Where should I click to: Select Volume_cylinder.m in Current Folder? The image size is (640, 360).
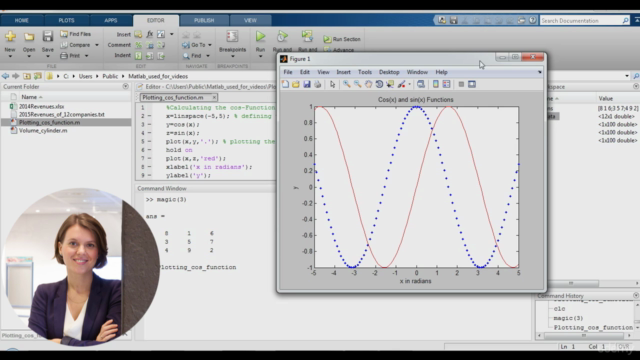(43, 131)
